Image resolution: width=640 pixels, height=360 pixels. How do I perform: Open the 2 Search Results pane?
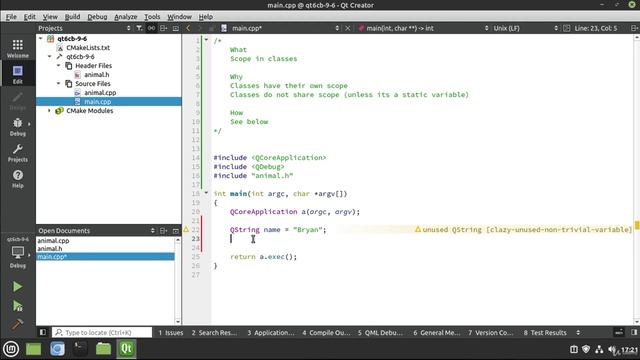[214, 332]
